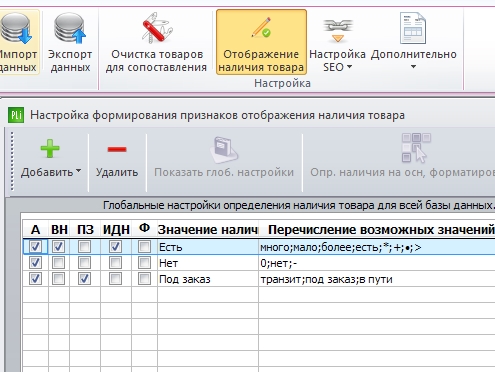The width and height of the screenshot is (495, 372).
Task: Click the Удалить button label
Action: [117, 172]
